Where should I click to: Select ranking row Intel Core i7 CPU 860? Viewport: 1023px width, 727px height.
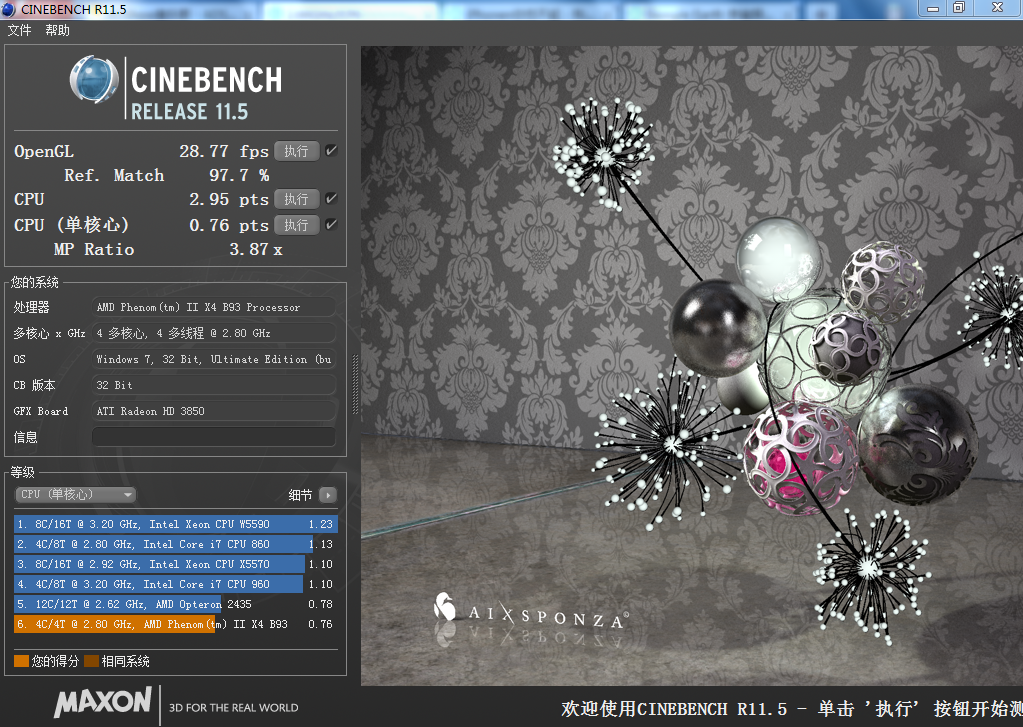175,544
